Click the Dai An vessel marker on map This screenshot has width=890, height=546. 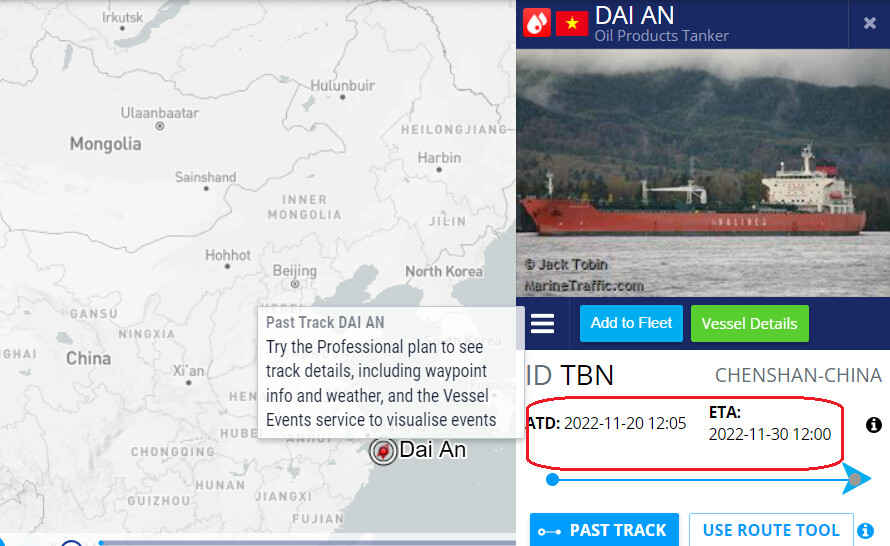point(383,451)
